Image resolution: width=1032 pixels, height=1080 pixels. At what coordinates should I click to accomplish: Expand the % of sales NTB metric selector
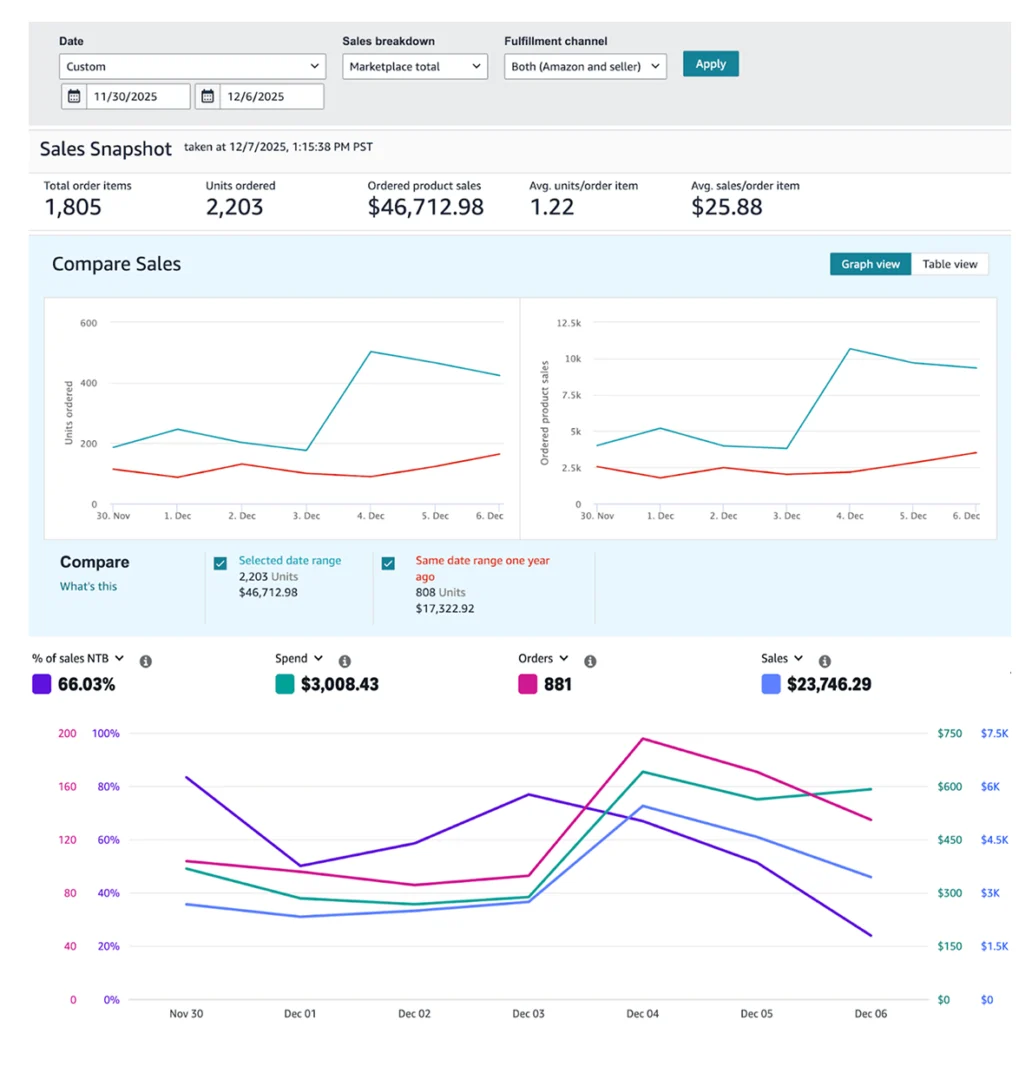click(x=119, y=659)
